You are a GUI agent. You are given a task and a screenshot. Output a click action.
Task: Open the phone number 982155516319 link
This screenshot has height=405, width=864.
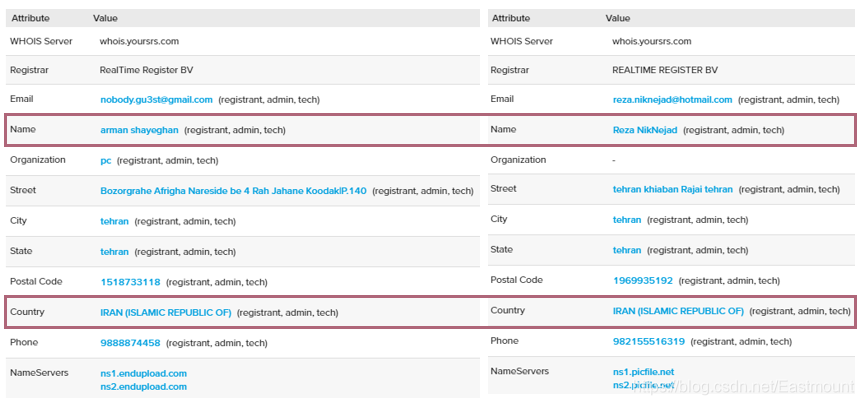point(649,342)
